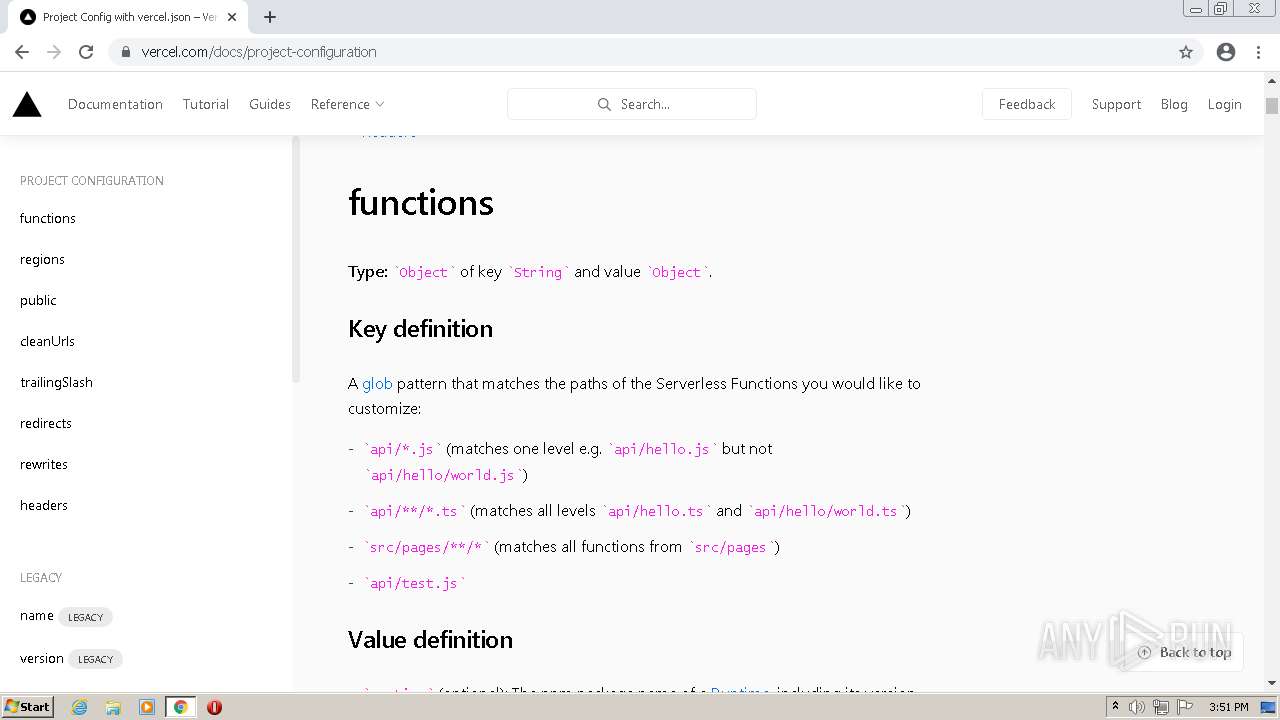Follow the glob hyperlink
The image size is (1280, 720).
[377, 383]
